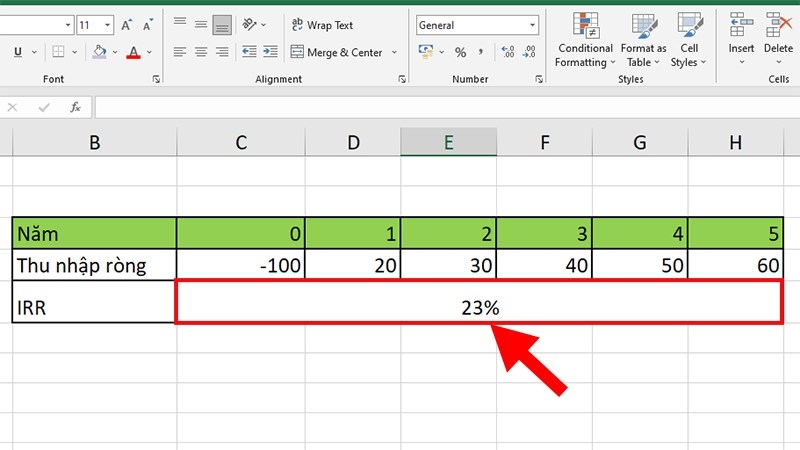Viewport: 800px width, 450px height.
Task: Align text to the left
Action: (x=180, y=52)
